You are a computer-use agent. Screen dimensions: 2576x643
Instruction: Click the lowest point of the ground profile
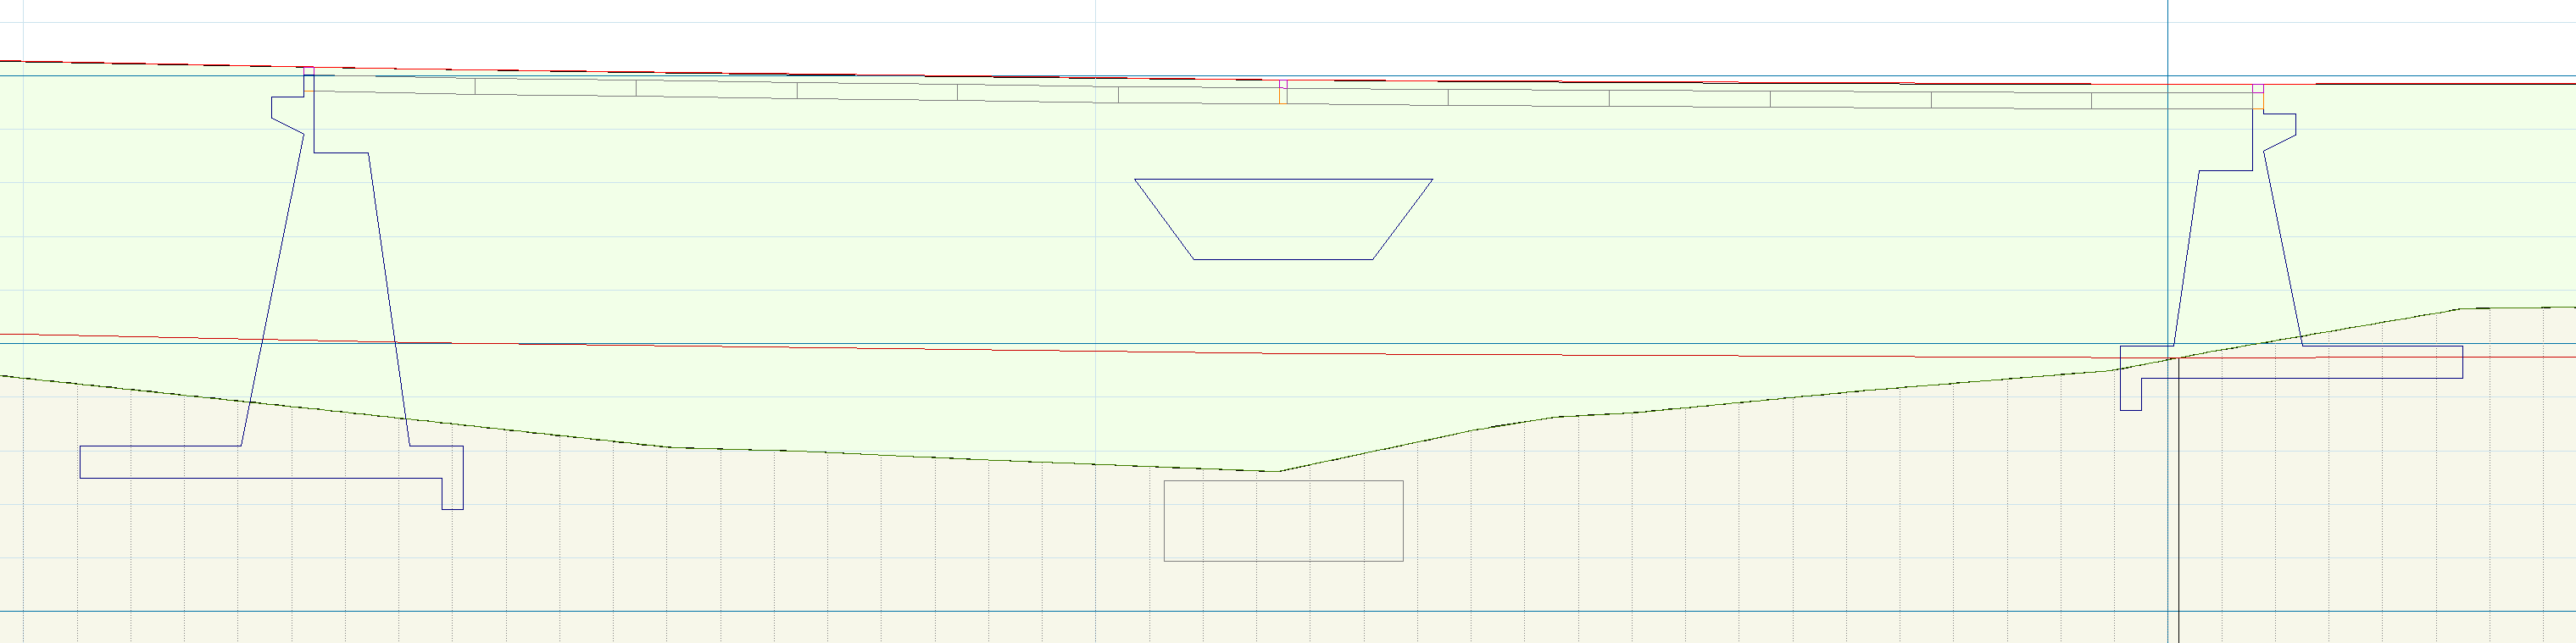(1276, 471)
